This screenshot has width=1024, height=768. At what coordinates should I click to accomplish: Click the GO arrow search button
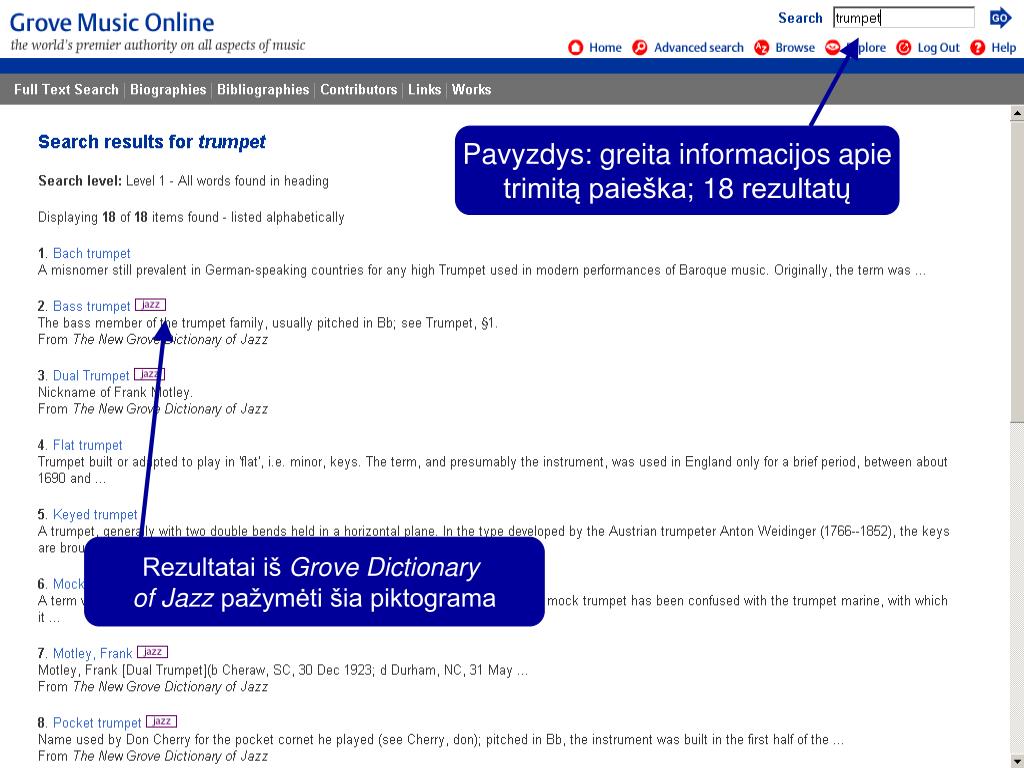[1000, 18]
